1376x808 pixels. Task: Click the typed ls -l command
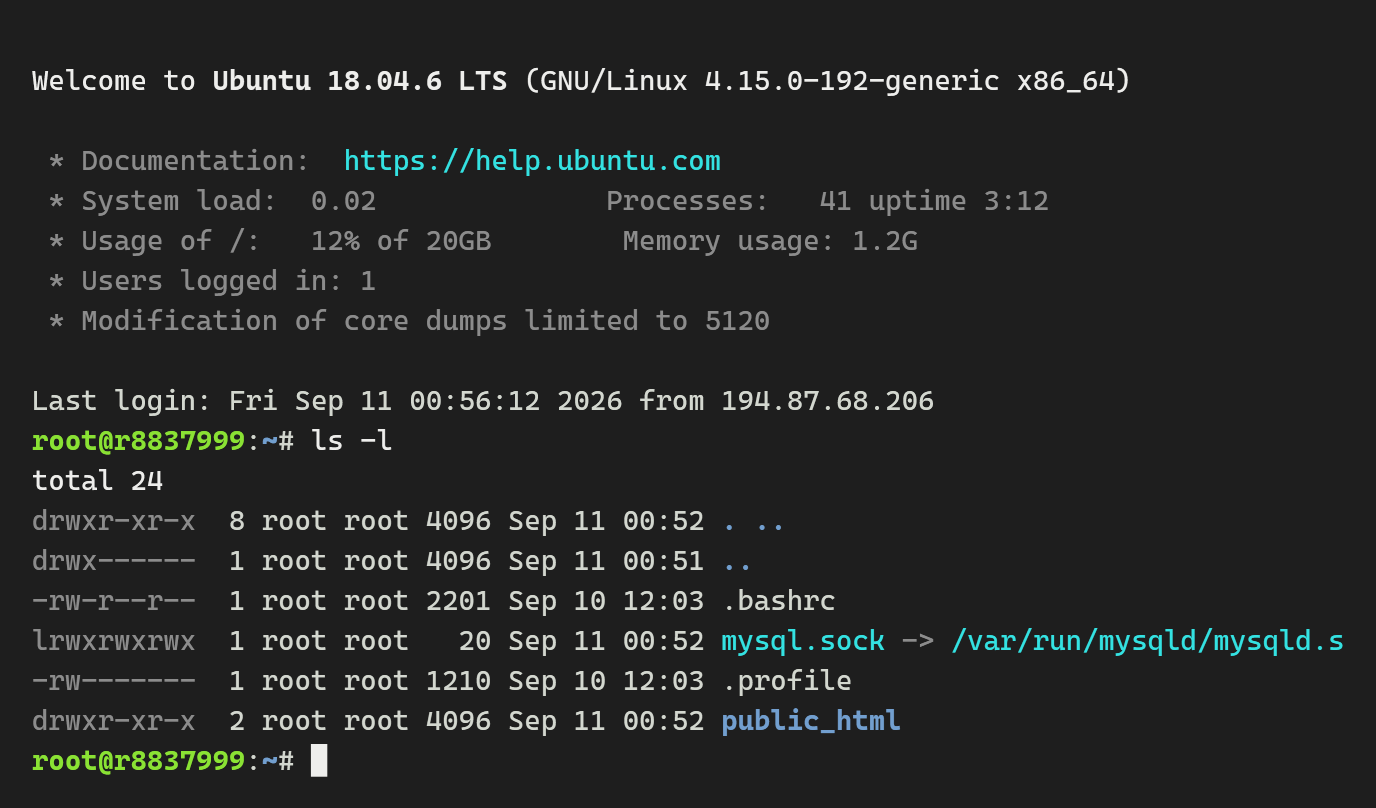[352, 441]
